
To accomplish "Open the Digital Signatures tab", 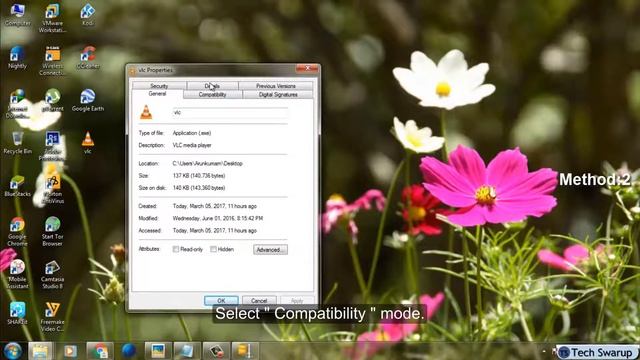I will pos(278,94).
